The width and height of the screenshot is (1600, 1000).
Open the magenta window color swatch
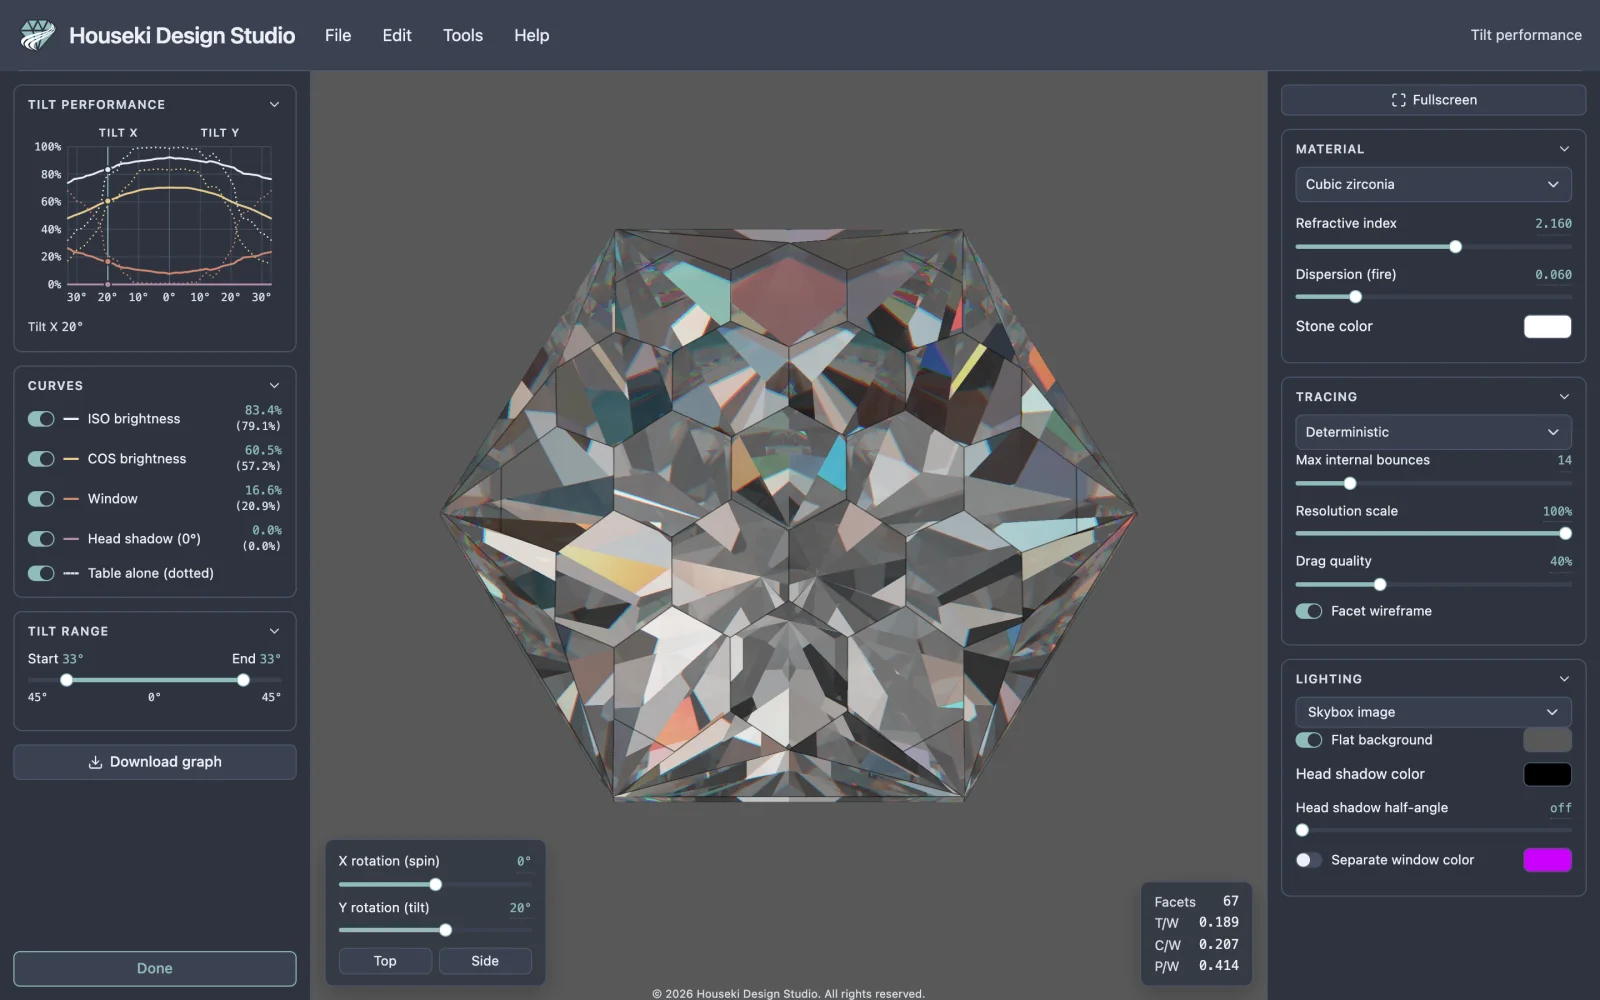pos(1547,860)
